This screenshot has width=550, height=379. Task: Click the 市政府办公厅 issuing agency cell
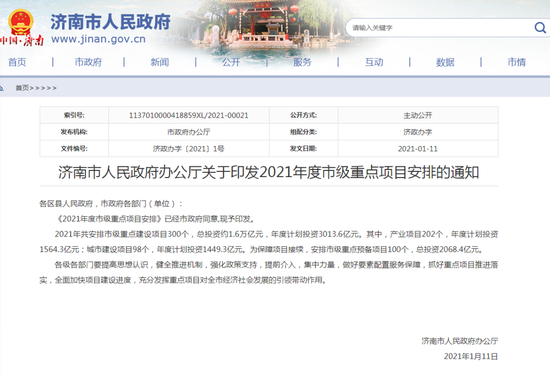pyautogui.click(x=189, y=132)
